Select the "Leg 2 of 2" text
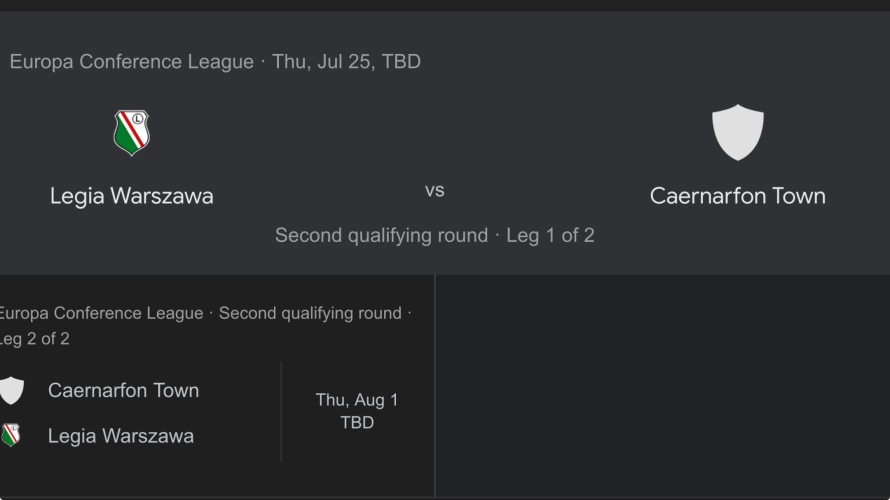Viewport: 890px width, 500px height. [34, 339]
